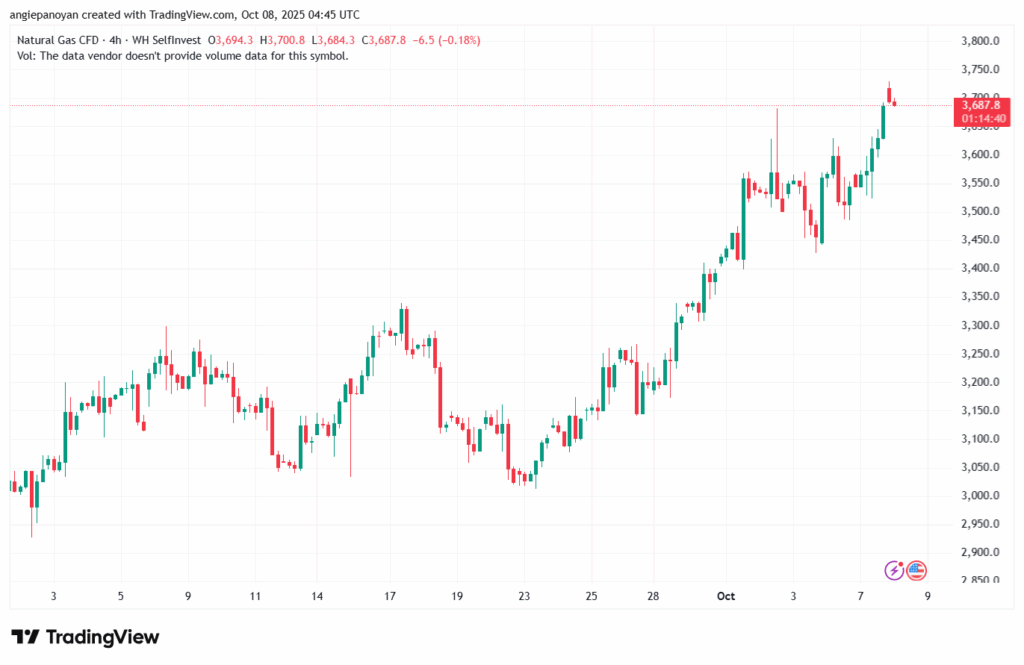Click the 28 date label on time axis

[x=653, y=596]
